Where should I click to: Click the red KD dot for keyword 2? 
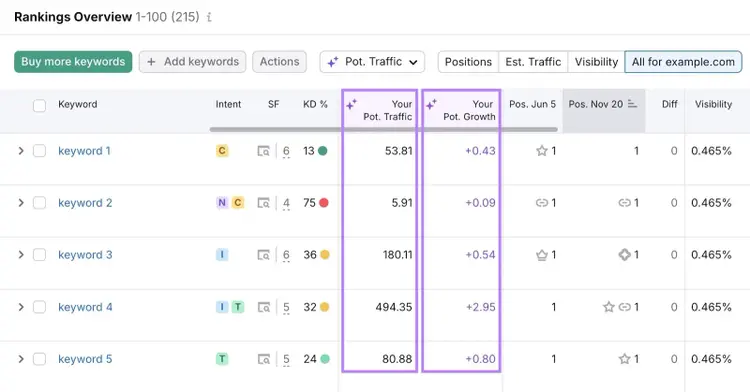click(x=324, y=203)
